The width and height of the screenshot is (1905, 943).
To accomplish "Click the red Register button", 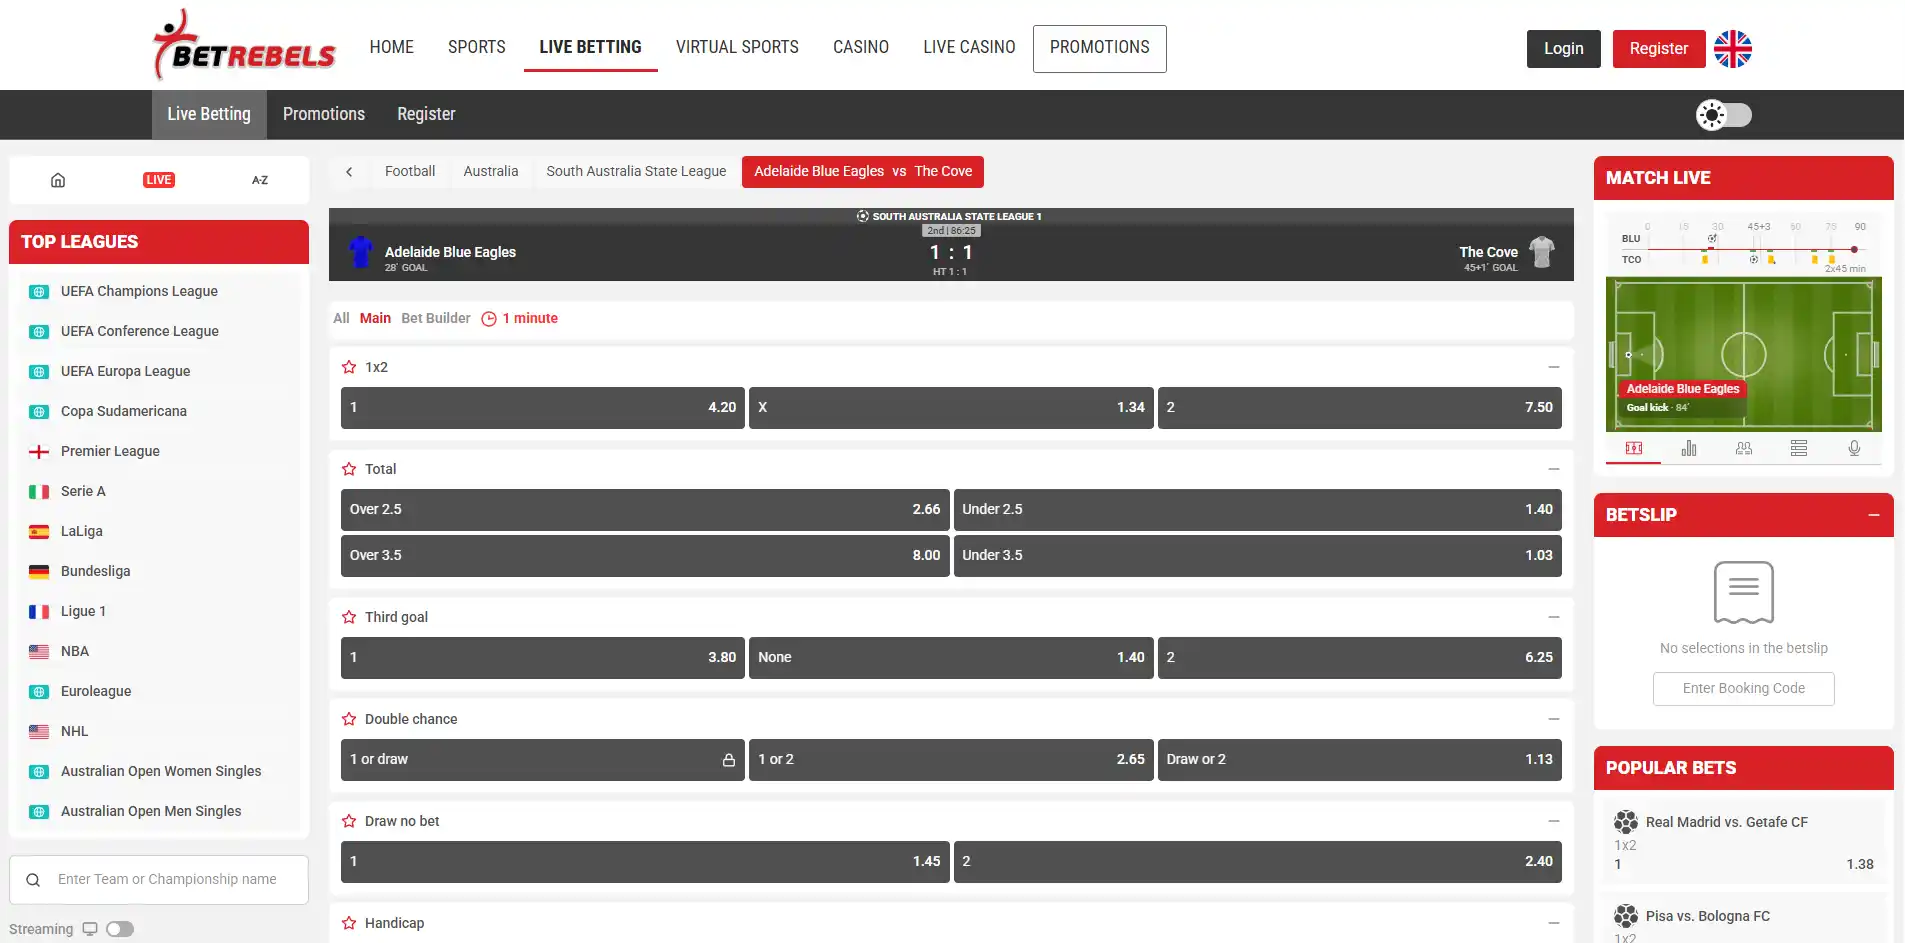I will (x=1659, y=49).
